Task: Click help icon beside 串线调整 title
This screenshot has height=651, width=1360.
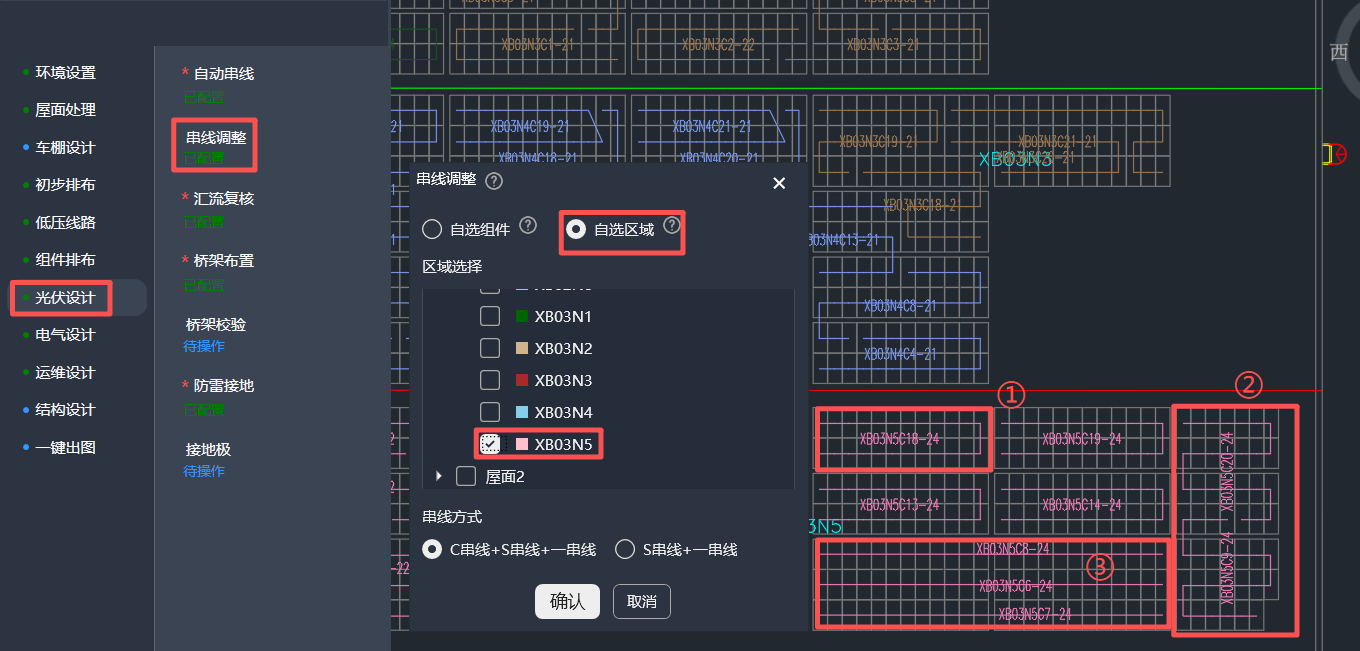Action: click(493, 181)
